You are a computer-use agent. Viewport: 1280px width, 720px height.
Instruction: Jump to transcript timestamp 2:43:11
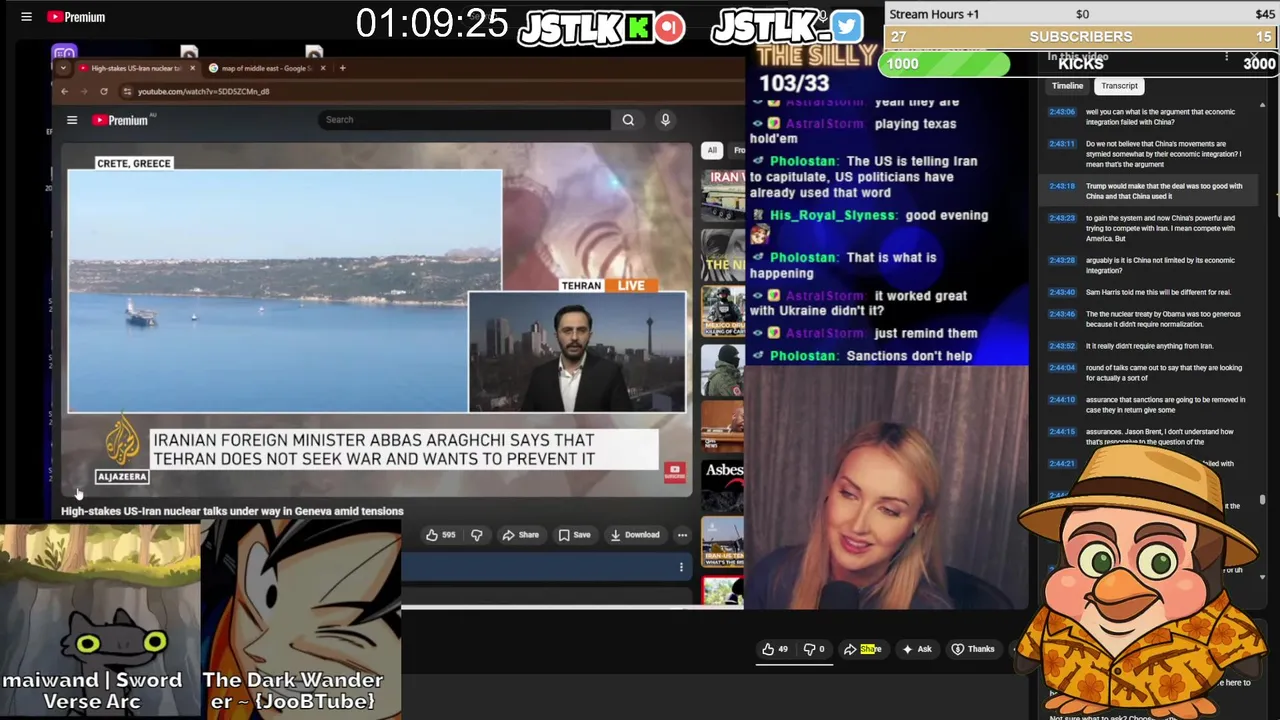pyautogui.click(x=1061, y=144)
